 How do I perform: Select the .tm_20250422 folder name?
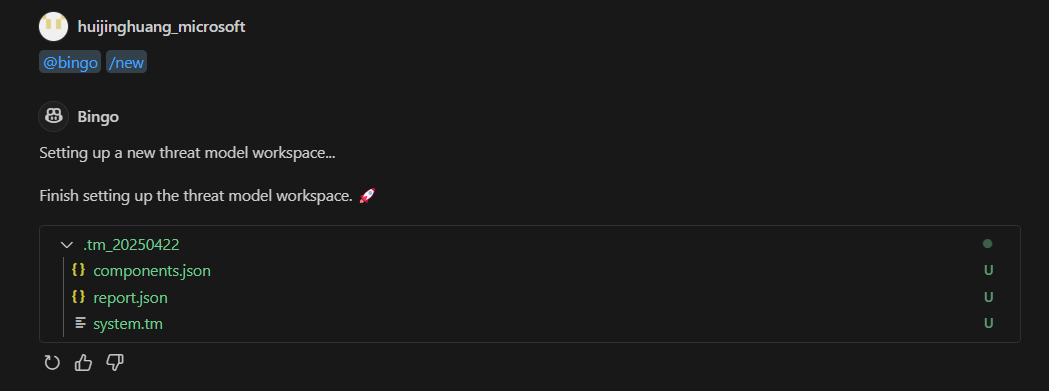[x=131, y=245]
